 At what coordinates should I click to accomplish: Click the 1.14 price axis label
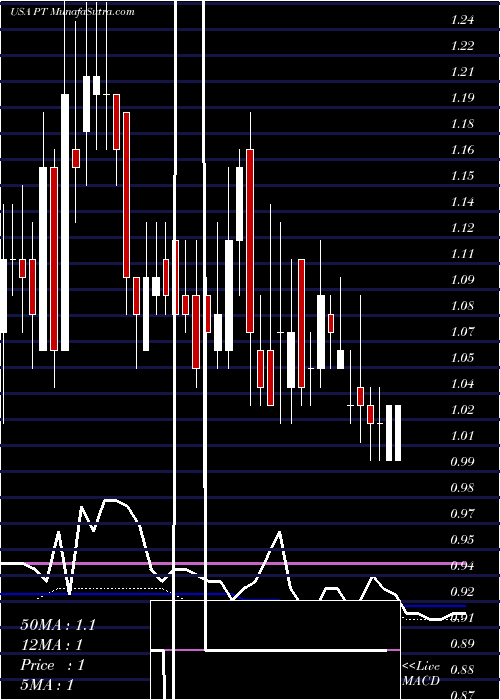tap(462, 202)
